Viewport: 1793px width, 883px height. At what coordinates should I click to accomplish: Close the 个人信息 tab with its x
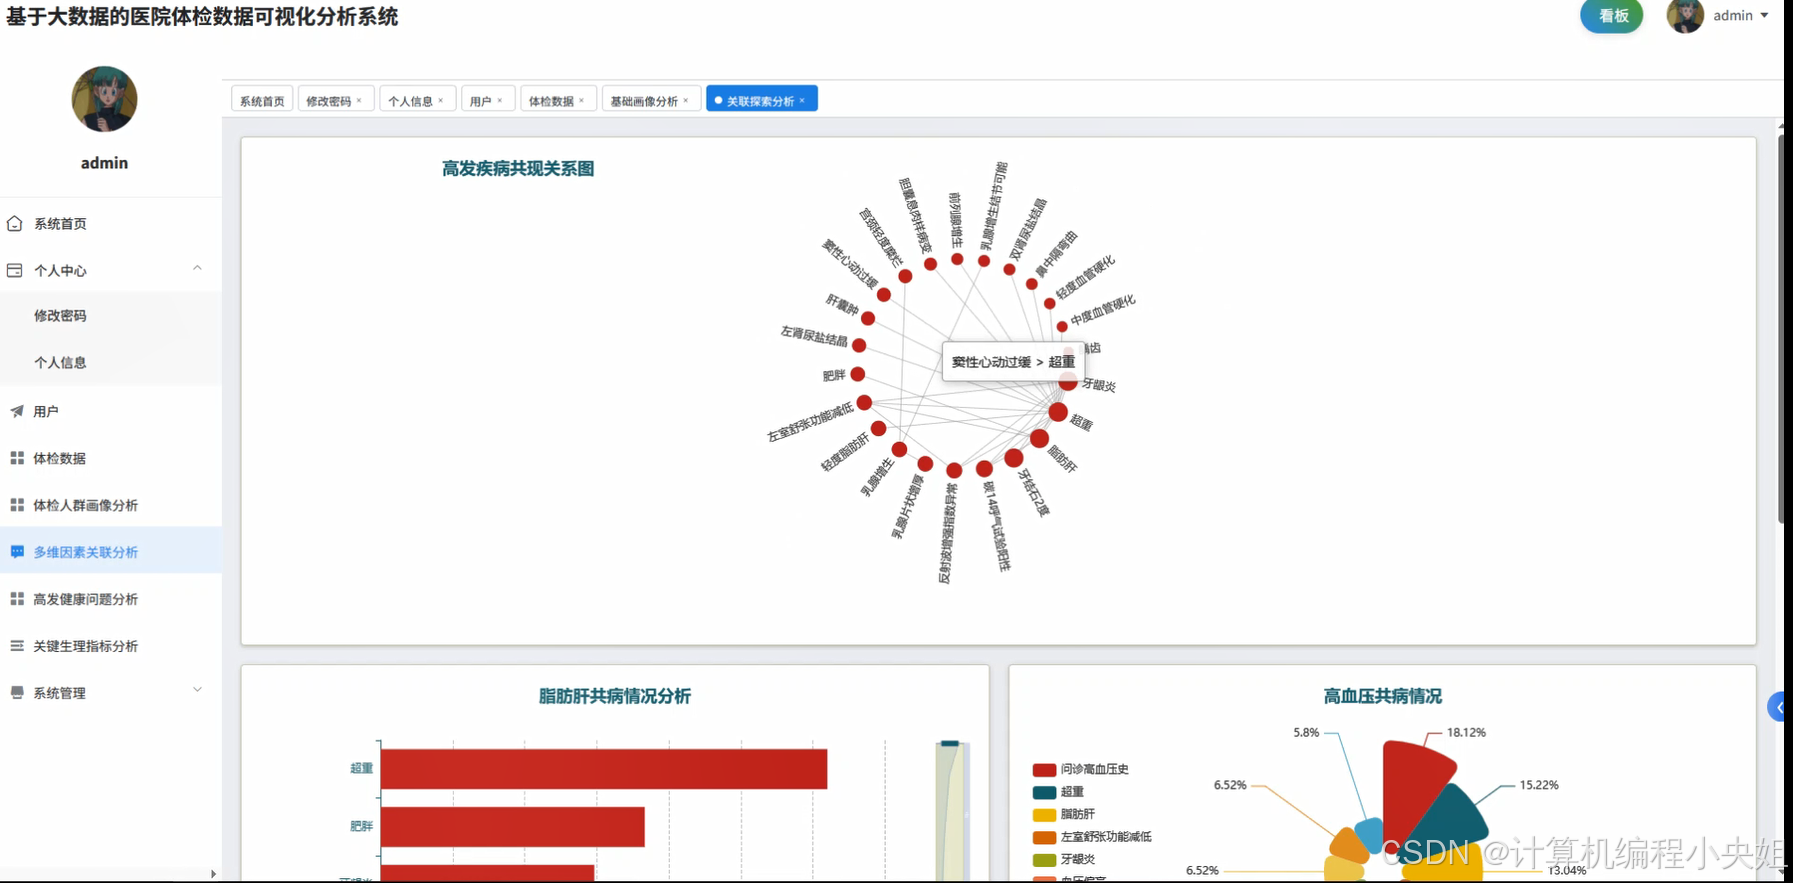point(441,100)
